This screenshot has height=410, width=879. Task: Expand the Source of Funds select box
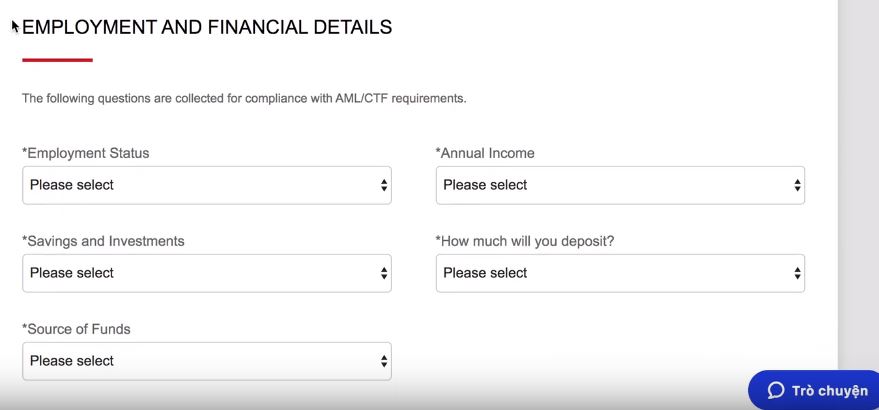pos(207,361)
